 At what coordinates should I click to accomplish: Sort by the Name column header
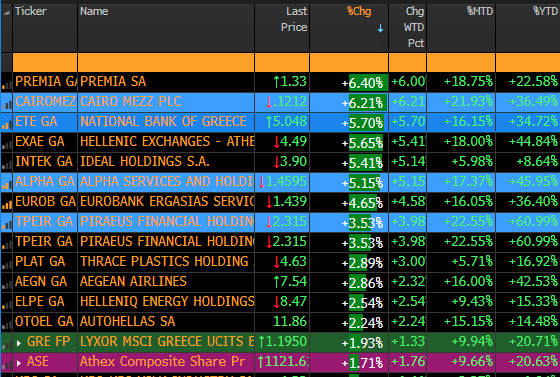click(x=166, y=28)
